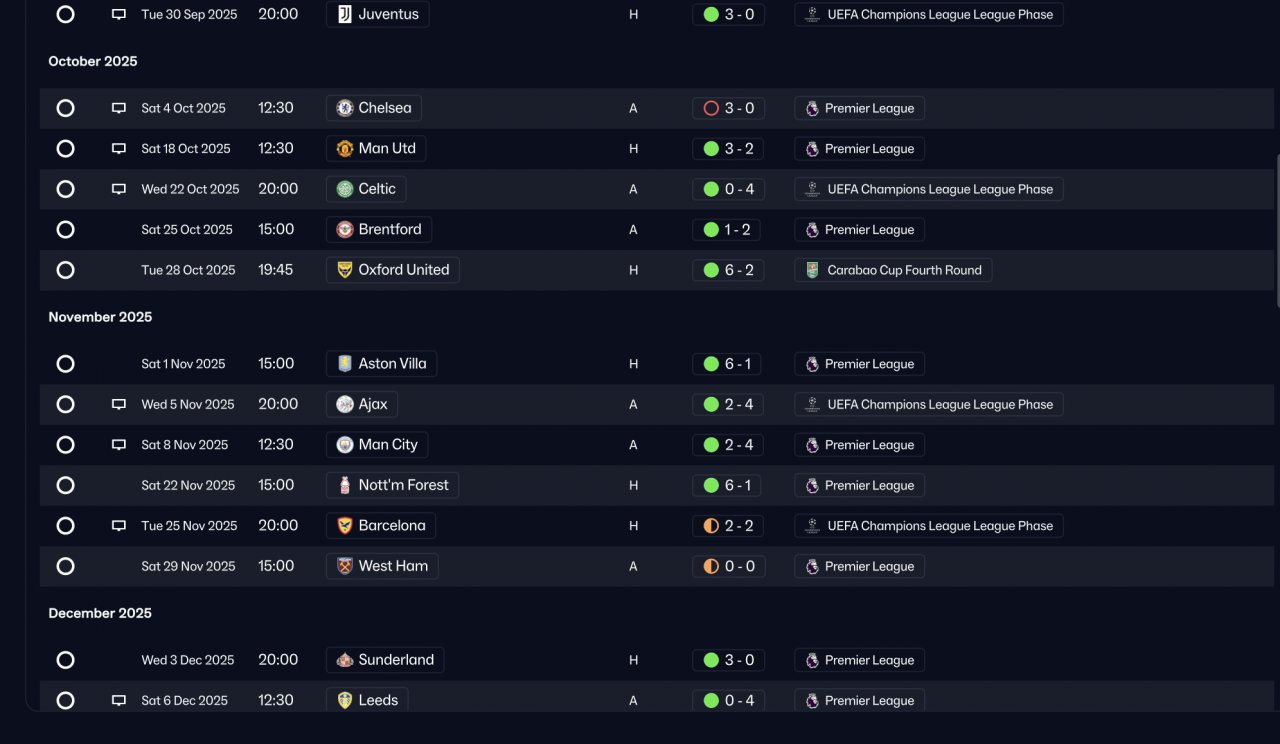The height and width of the screenshot is (744, 1280).
Task: Select the radio circle for Leeds fixture
Action: (65, 701)
